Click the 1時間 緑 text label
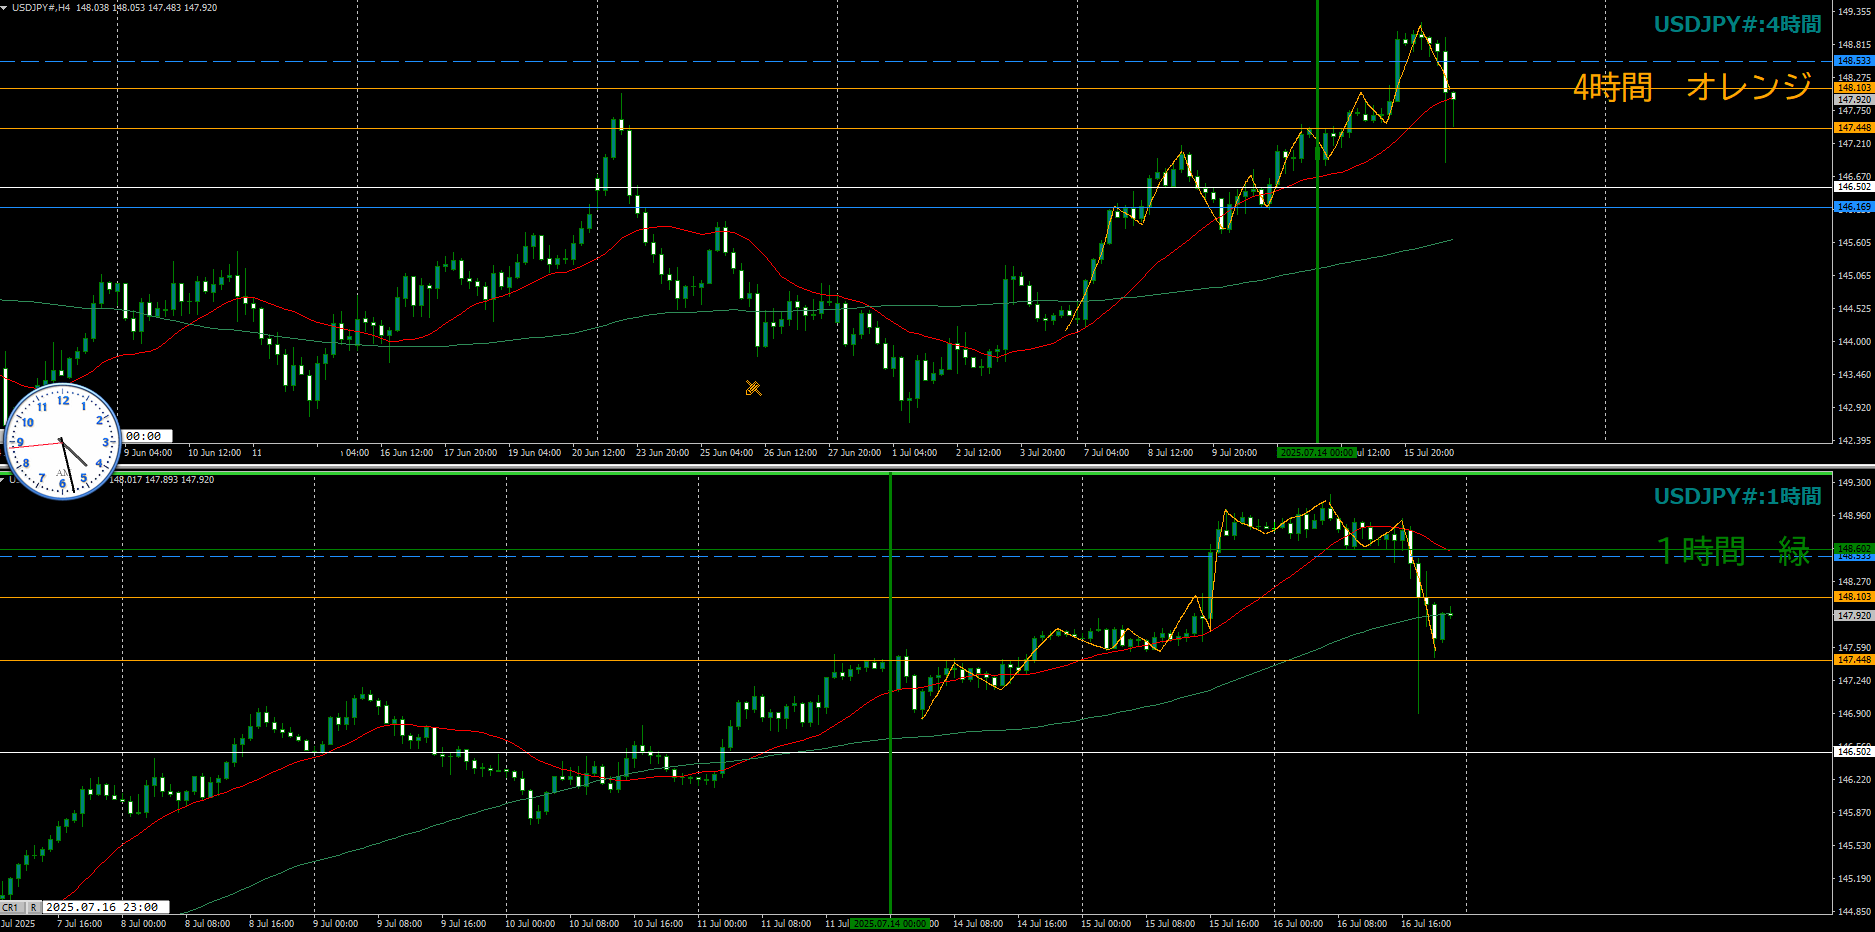Screen dimensions: 1875x932 coord(1734,551)
